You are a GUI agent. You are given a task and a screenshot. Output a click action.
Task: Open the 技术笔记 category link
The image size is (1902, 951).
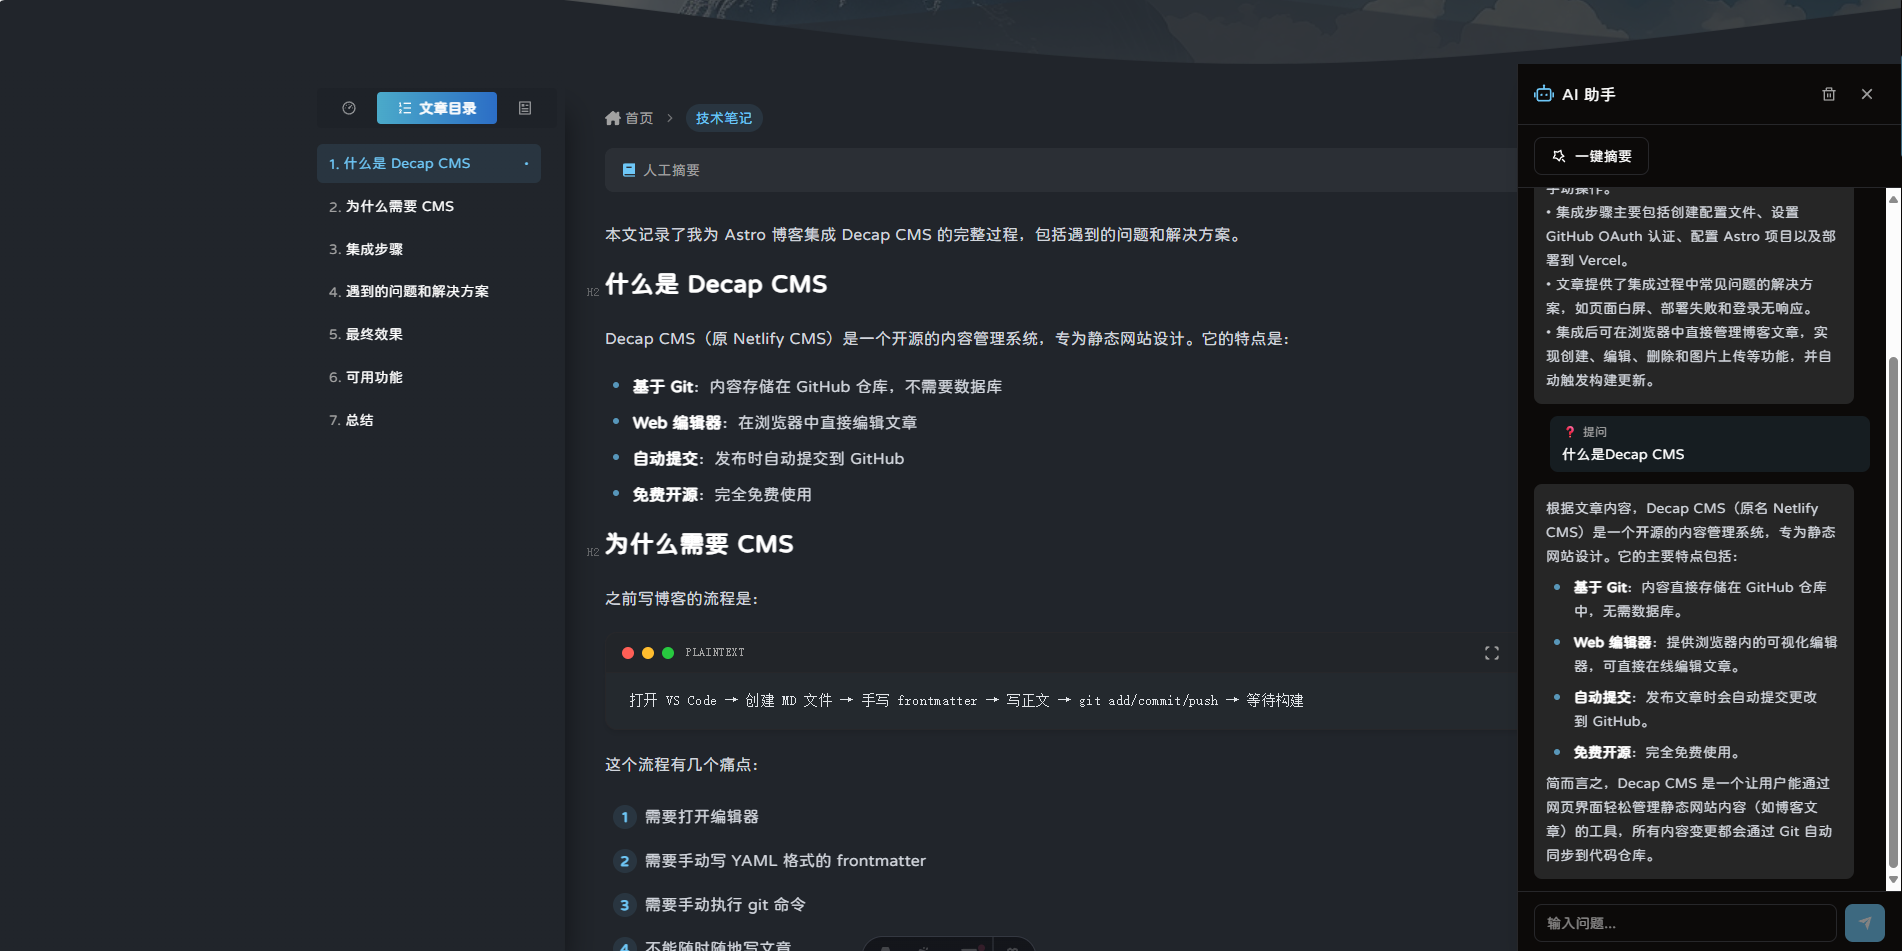point(724,118)
